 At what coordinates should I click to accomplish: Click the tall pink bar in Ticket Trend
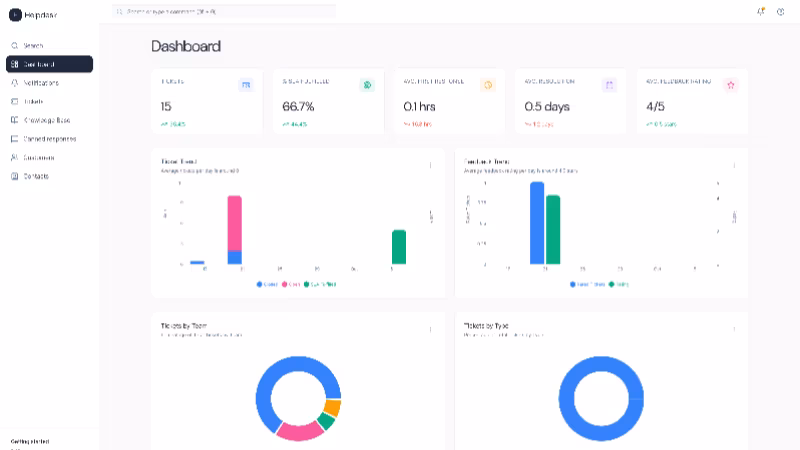tap(235, 223)
